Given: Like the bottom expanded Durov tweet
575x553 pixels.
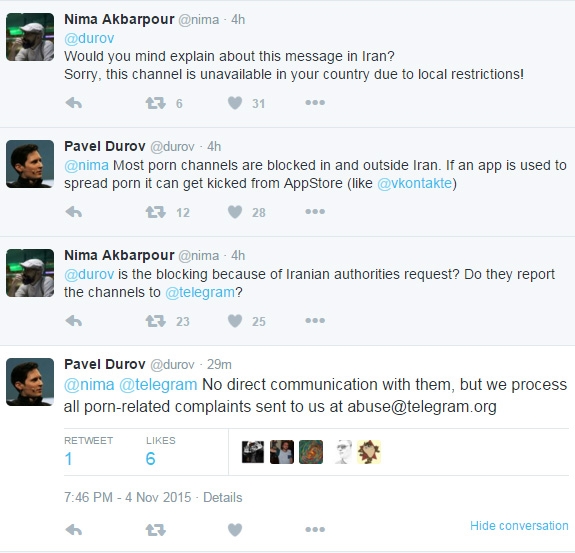Looking at the screenshot, I should pos(235,530).
